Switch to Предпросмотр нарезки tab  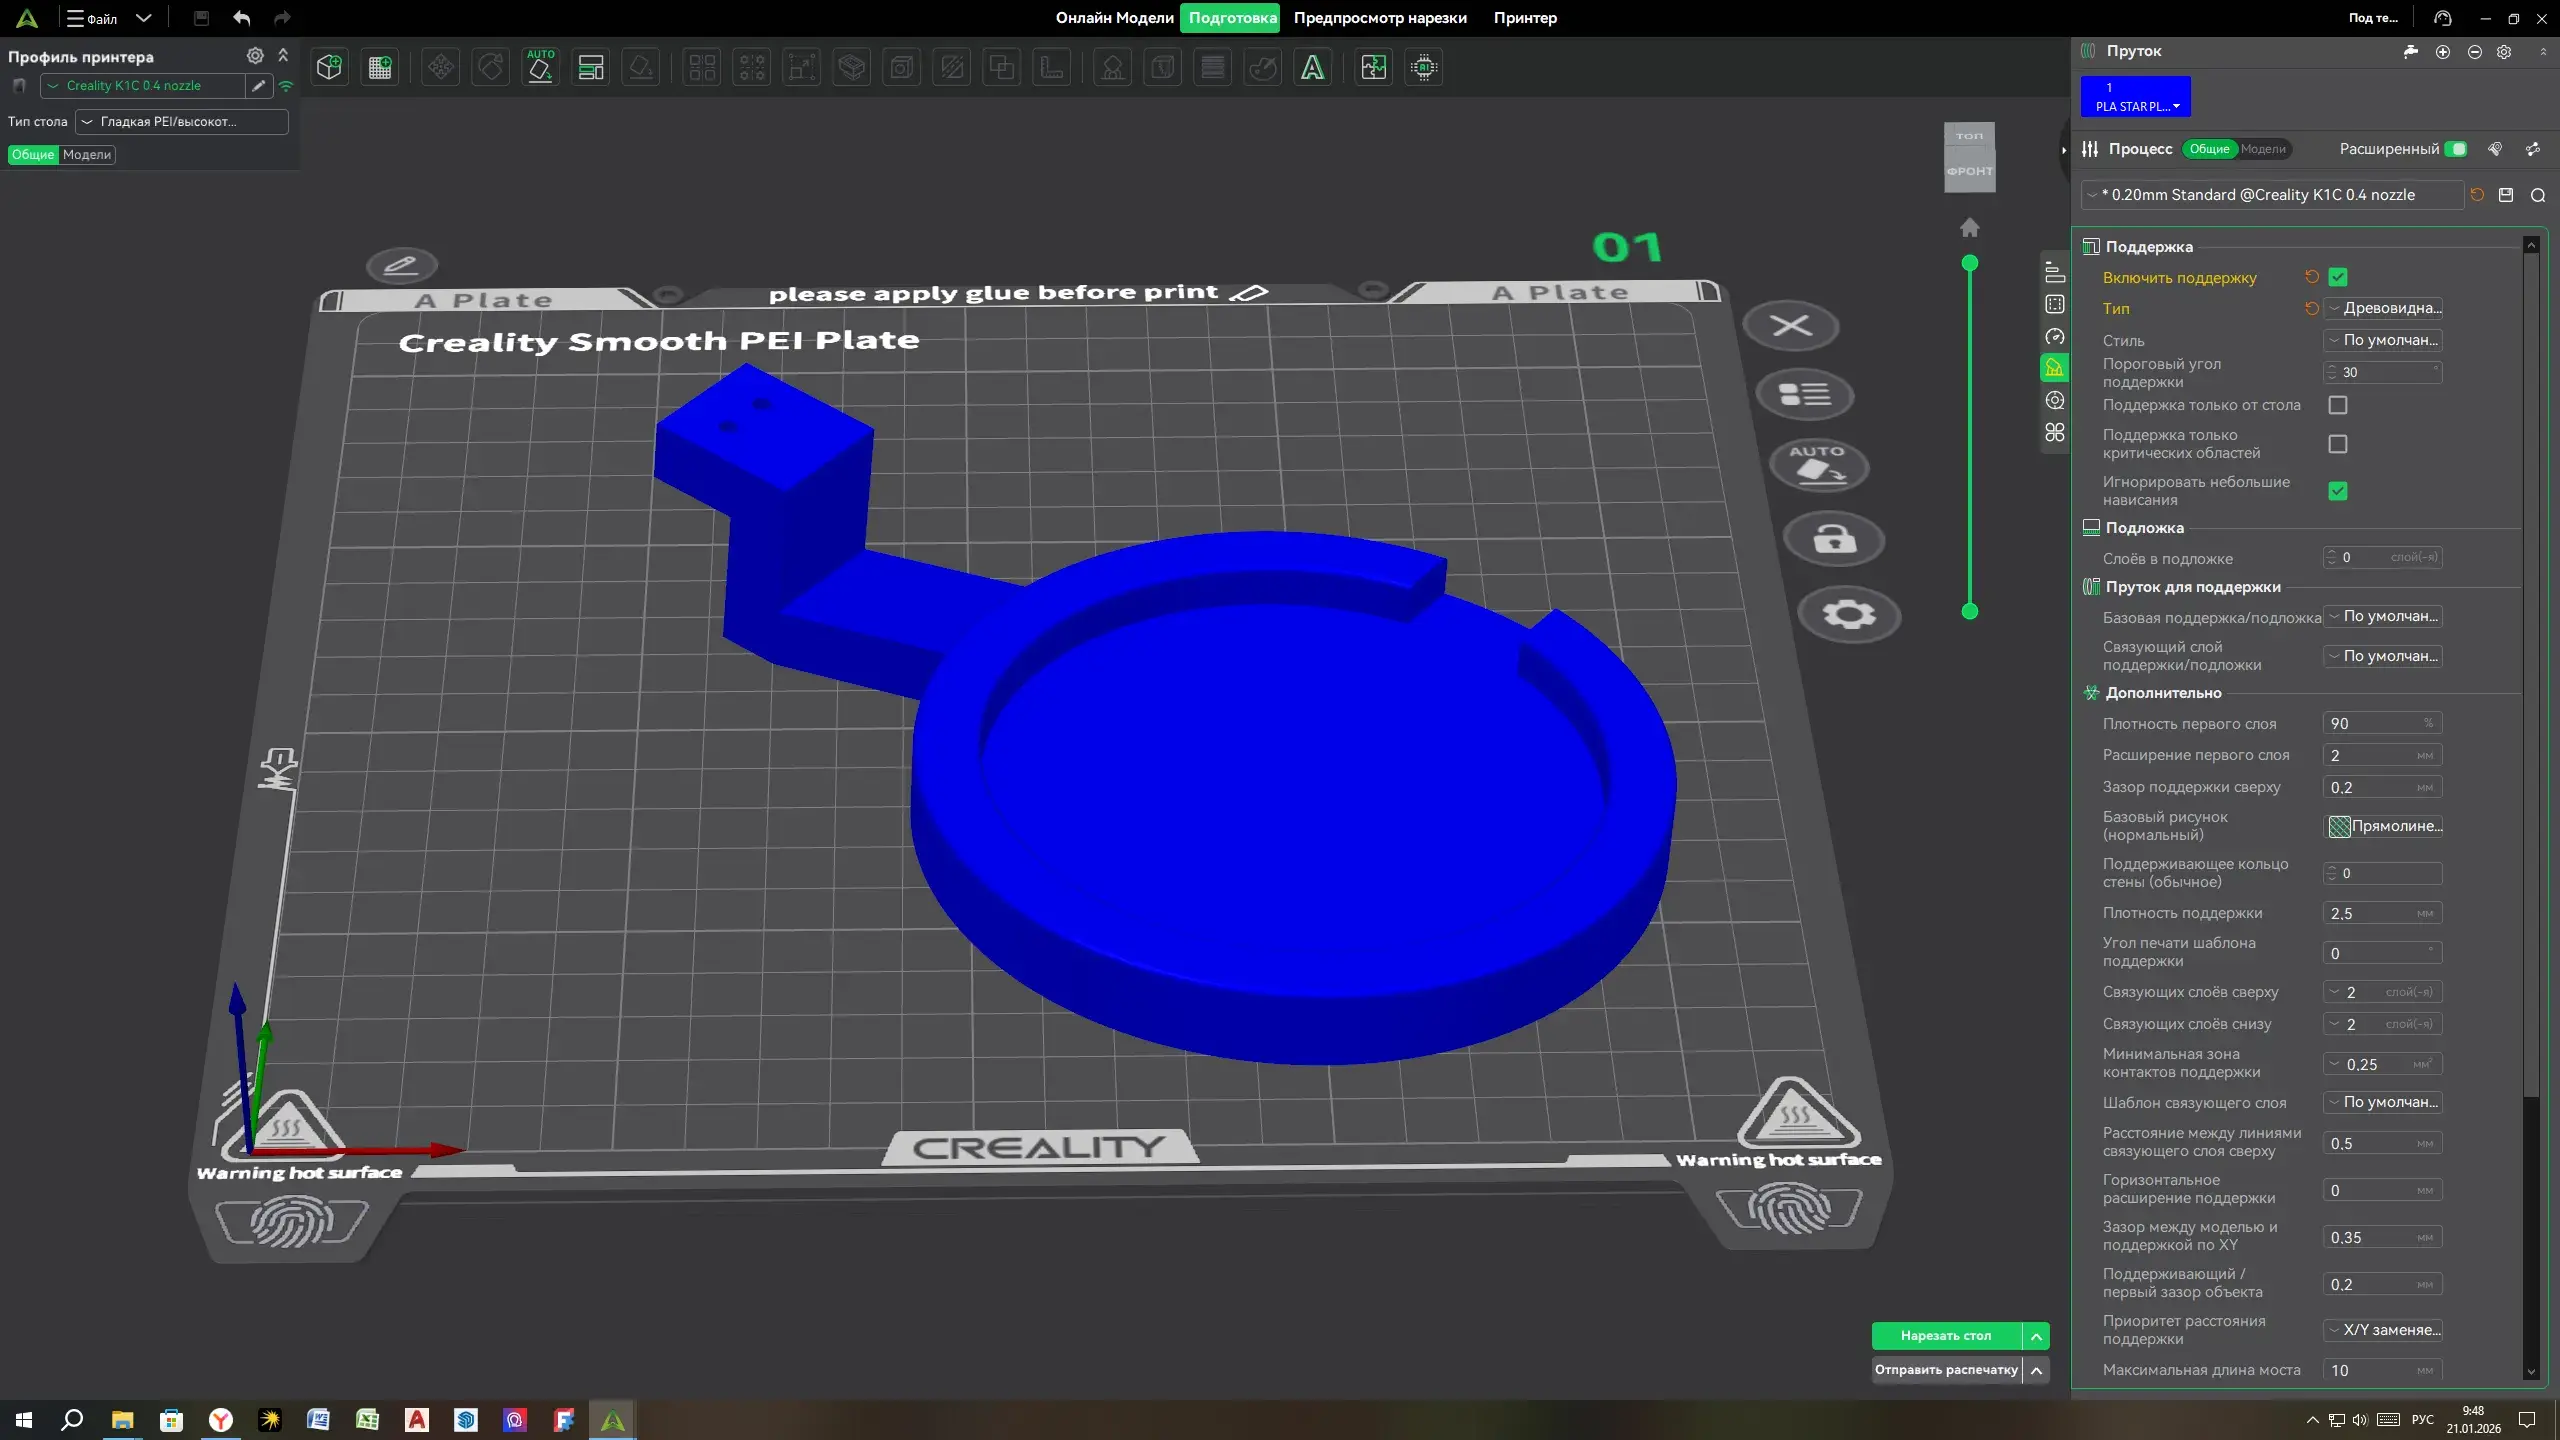(x=1380, y=18)
